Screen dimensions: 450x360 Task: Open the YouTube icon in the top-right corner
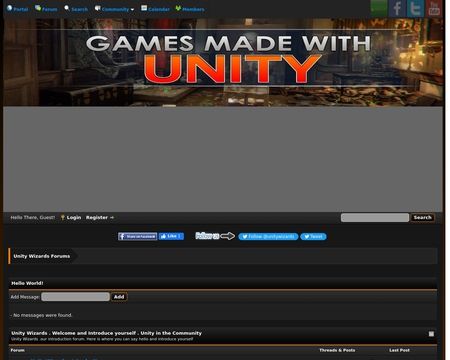pyautogui.click(x=434, y=8)
